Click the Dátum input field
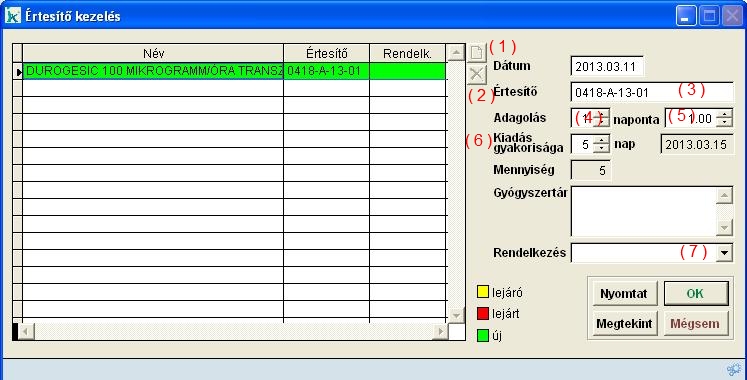The image size is (747, 380). [607, 66]
